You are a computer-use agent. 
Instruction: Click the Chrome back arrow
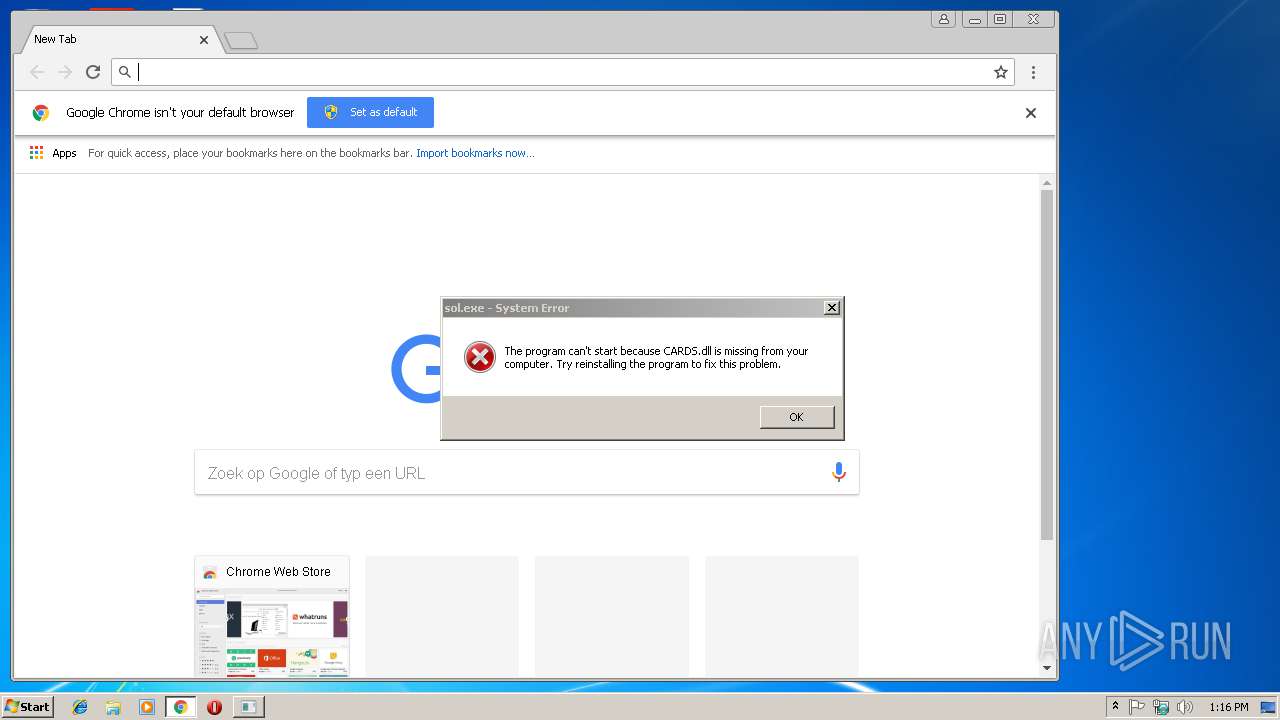[37, 72]
